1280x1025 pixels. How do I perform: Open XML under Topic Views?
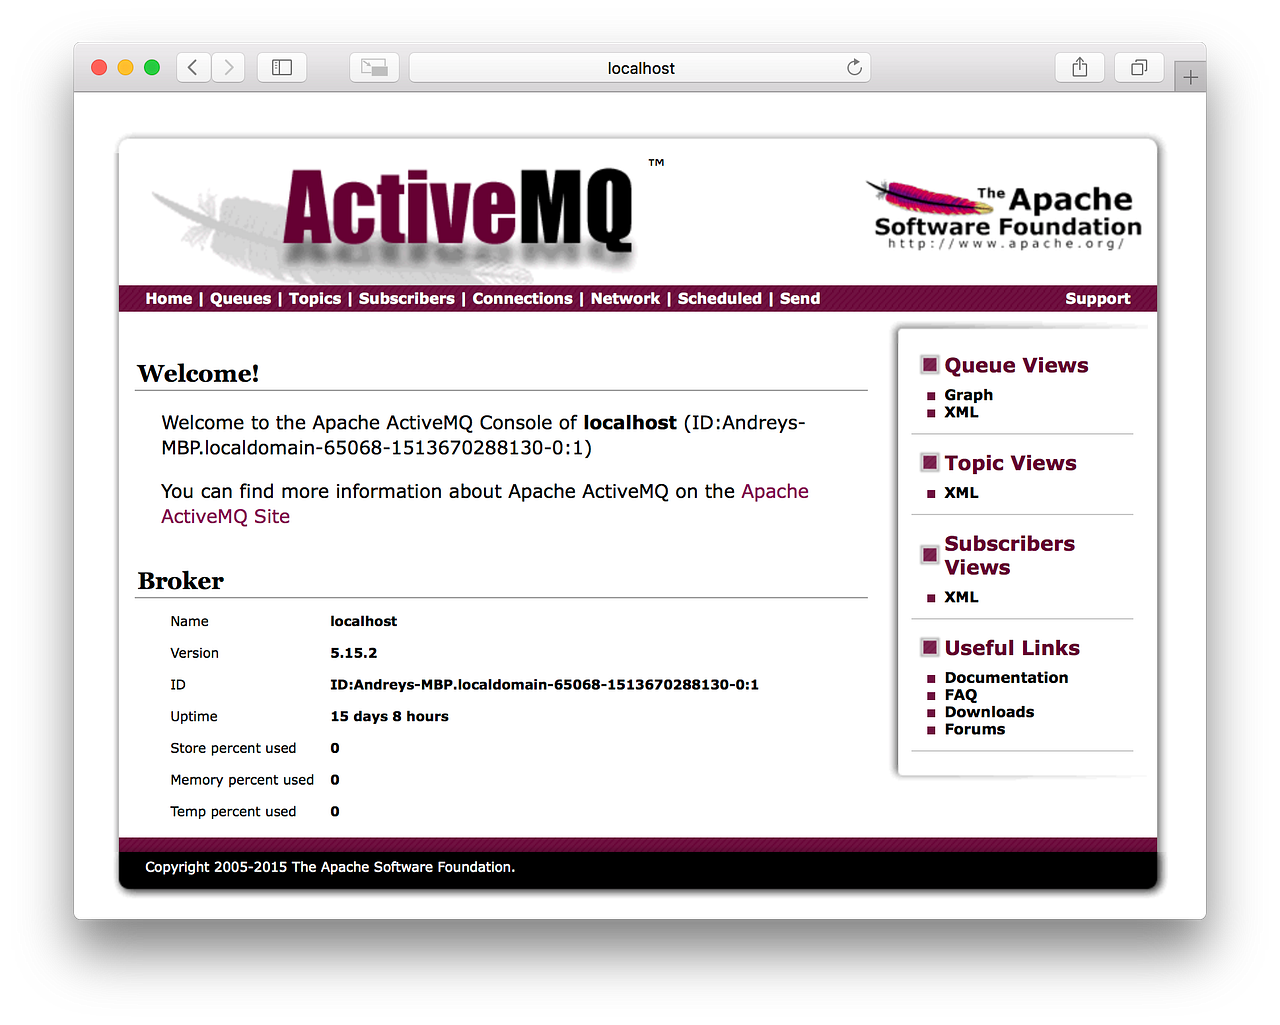[961, 492]
